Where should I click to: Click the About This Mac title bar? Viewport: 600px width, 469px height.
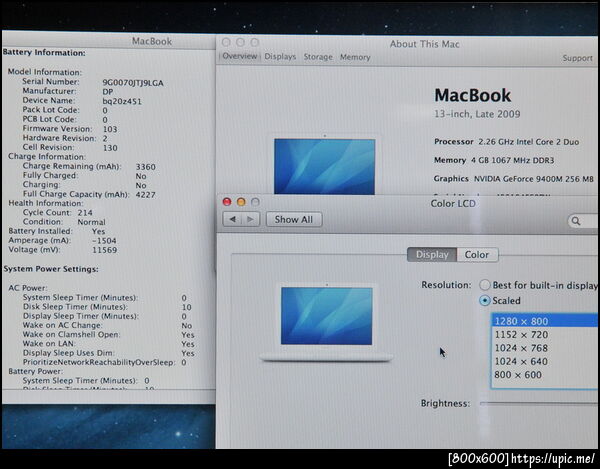tap(408, 44)
